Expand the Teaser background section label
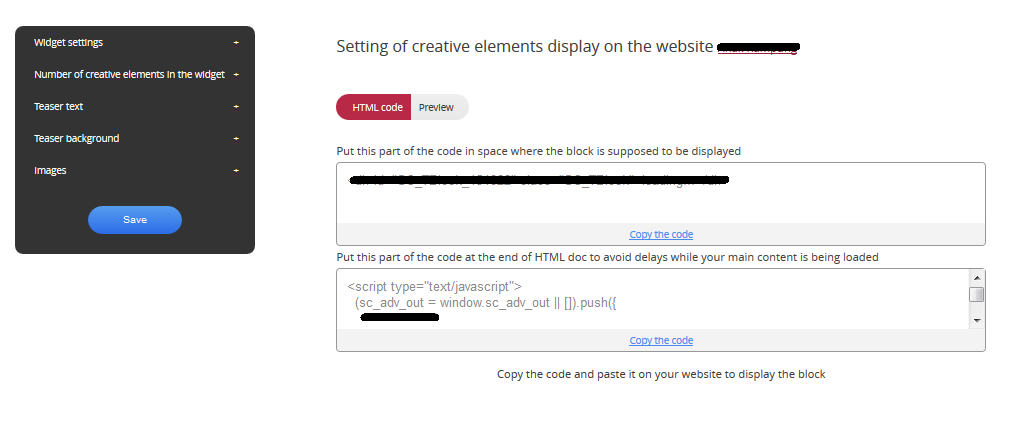Screen dimensions: 1020x441 76,139
